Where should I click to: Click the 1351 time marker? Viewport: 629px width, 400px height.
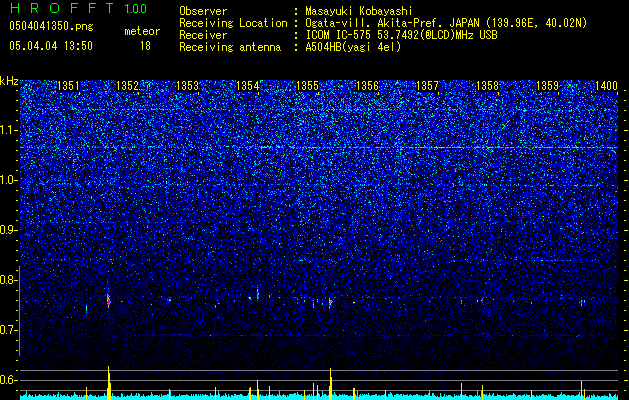(x=69, y=86)
